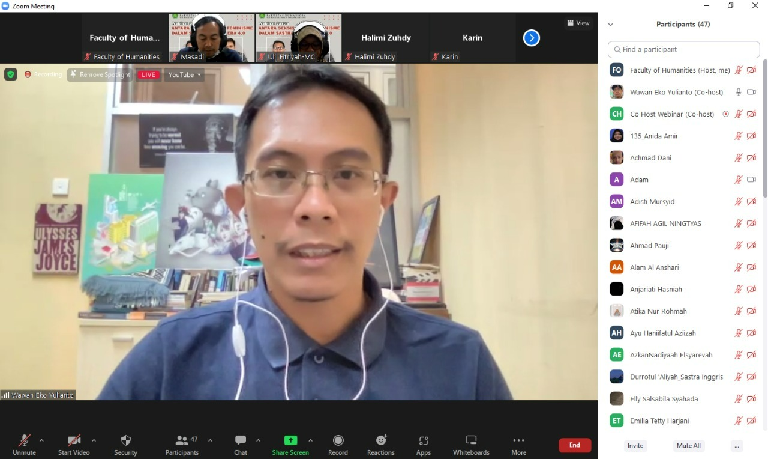The image size is (768, 459).
Task: Select the Faculty of Huma... video tile
Action: click(x=124, y=38)
